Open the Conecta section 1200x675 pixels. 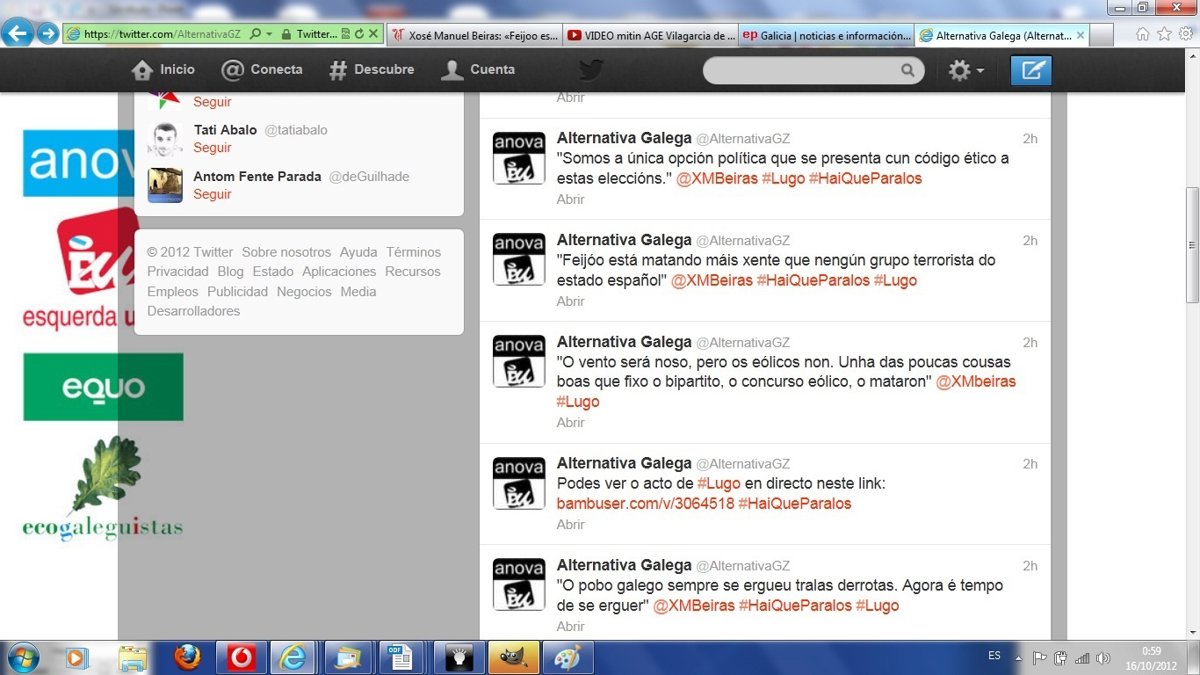coord(262,70)
